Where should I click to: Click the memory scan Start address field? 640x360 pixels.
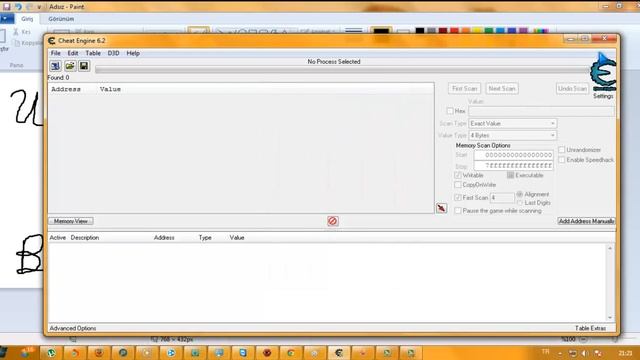513,155
